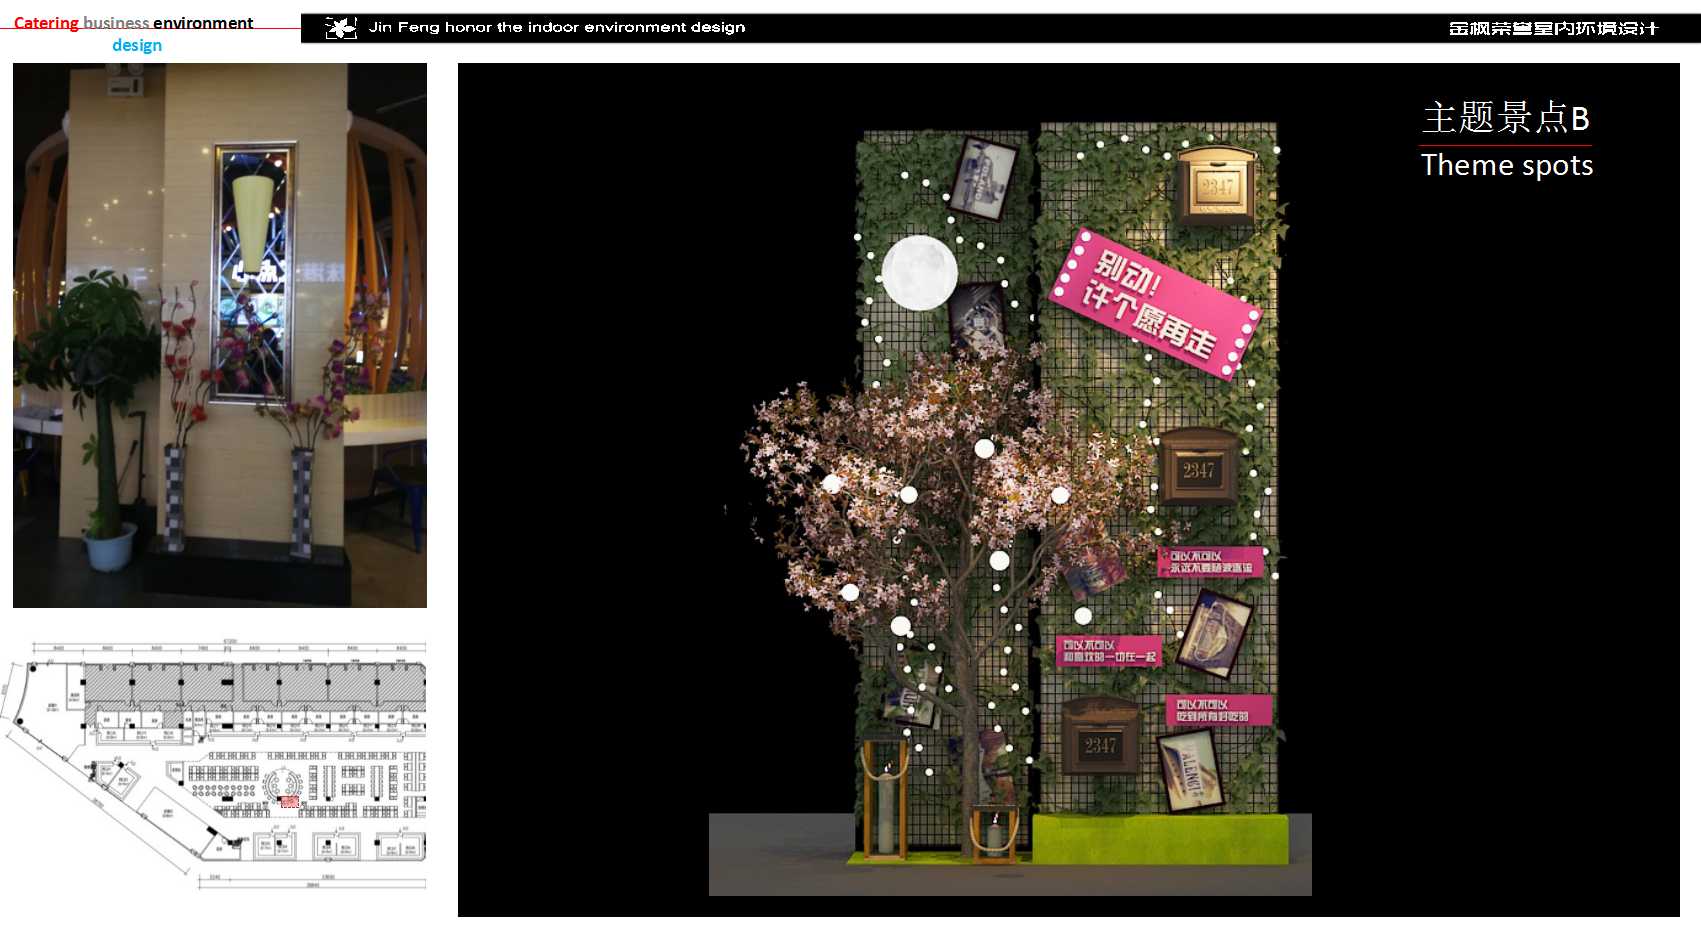
Task: Click the red marker on the floor plan
Action: coord(290,801)
